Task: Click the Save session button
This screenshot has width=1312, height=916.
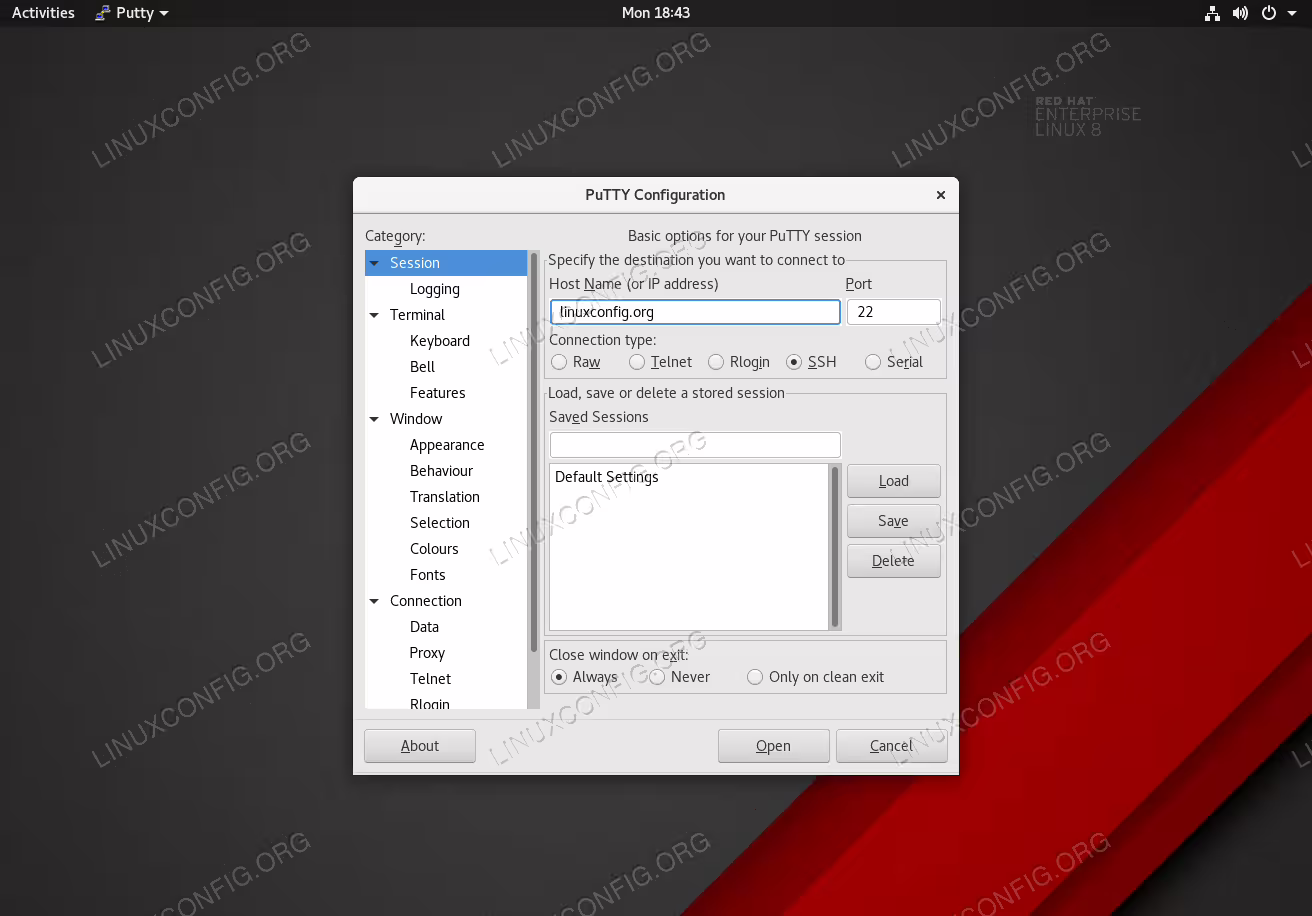Action: (894, 521)
